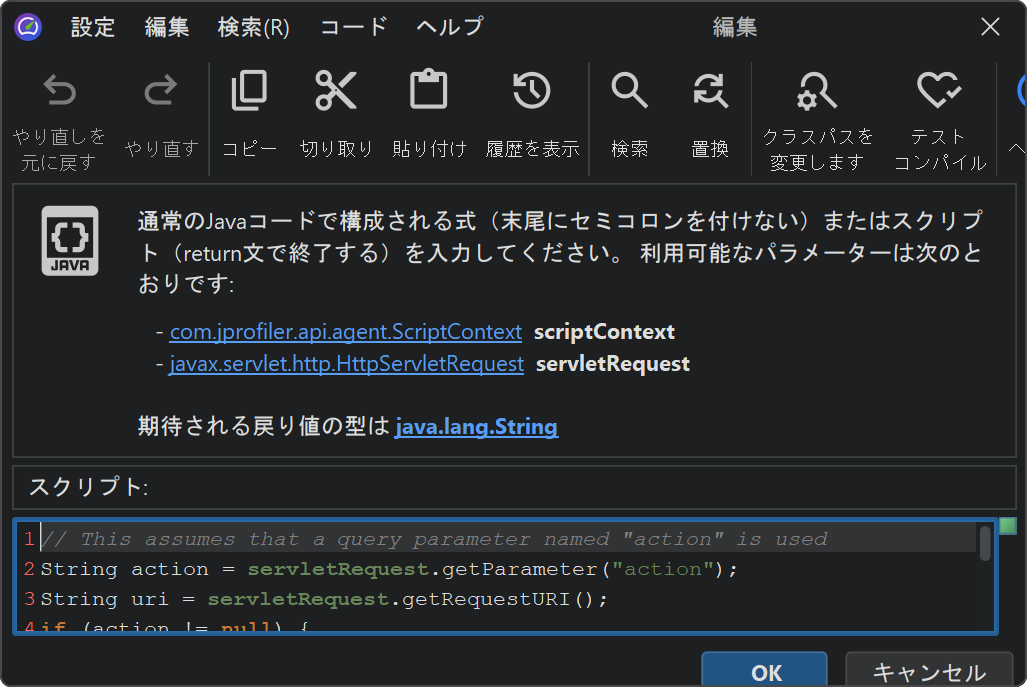
Task: Open the 編集 menu in menu bar
Action: (167, 27)
